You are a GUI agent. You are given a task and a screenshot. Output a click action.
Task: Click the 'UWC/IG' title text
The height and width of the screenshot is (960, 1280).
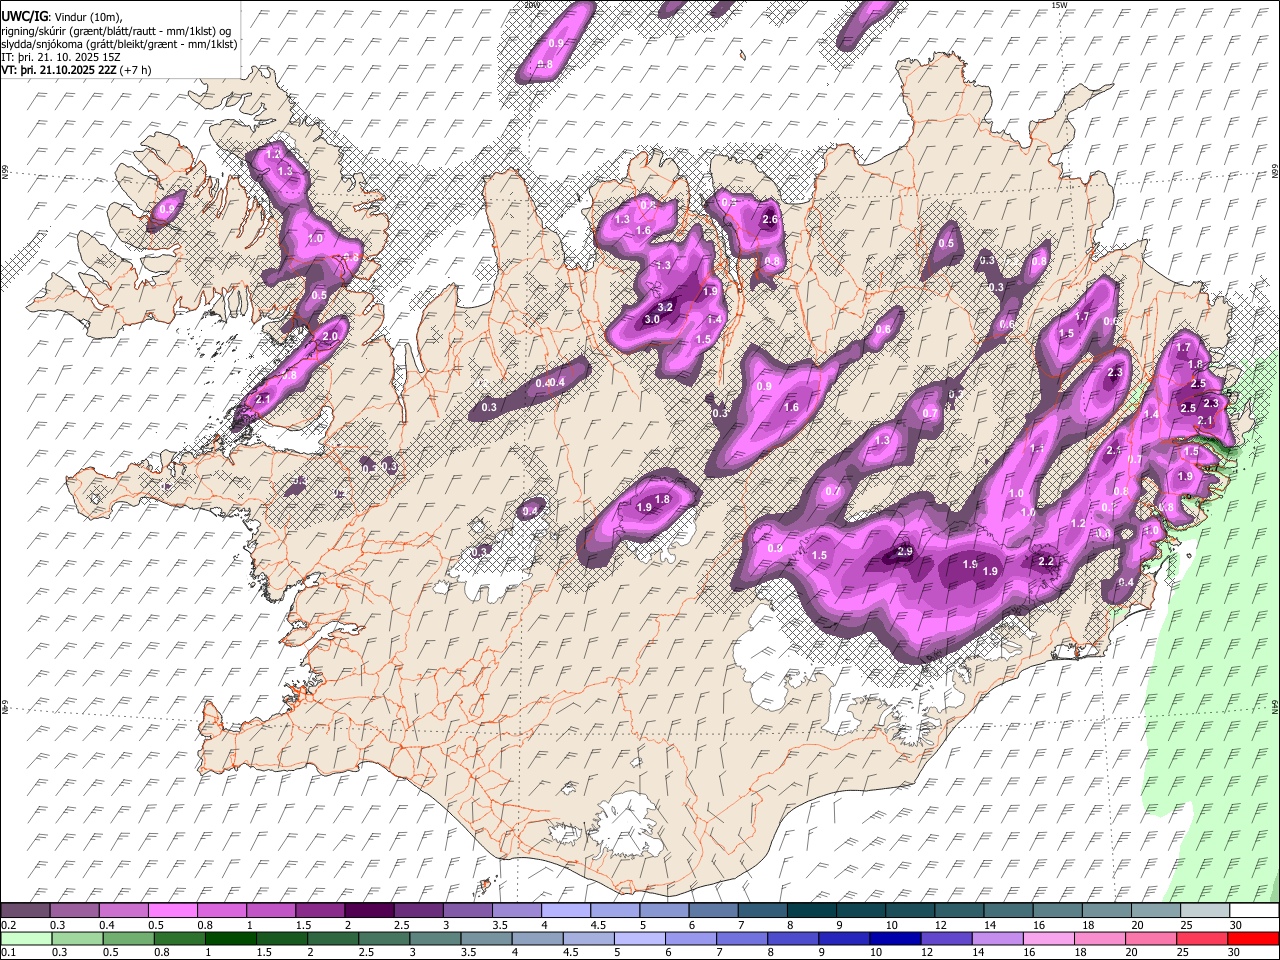24,16
